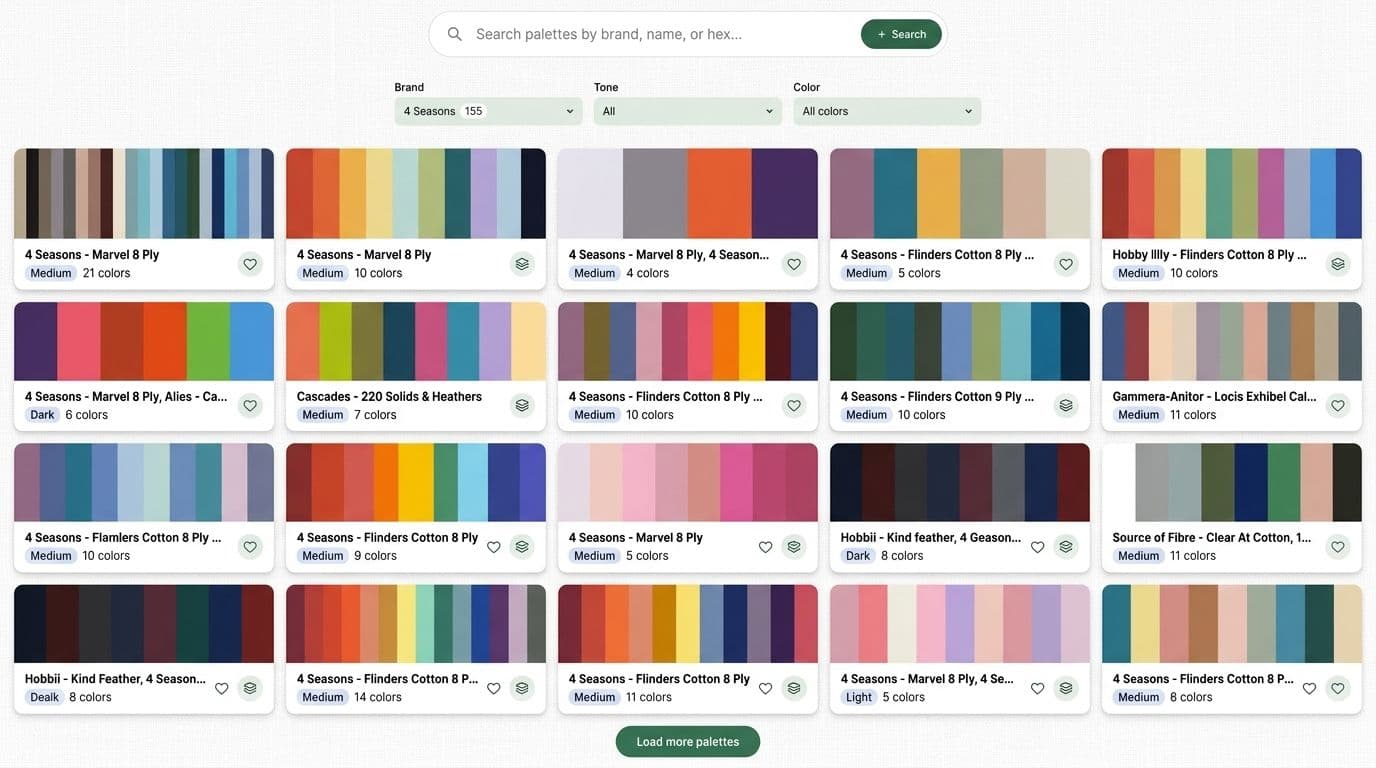Viewport: 1376px width, 768px height.
Task: Click heart icon on Hobbii Kind Feather Dealk card
Action: pyautogui.click(x=221, y=688)
